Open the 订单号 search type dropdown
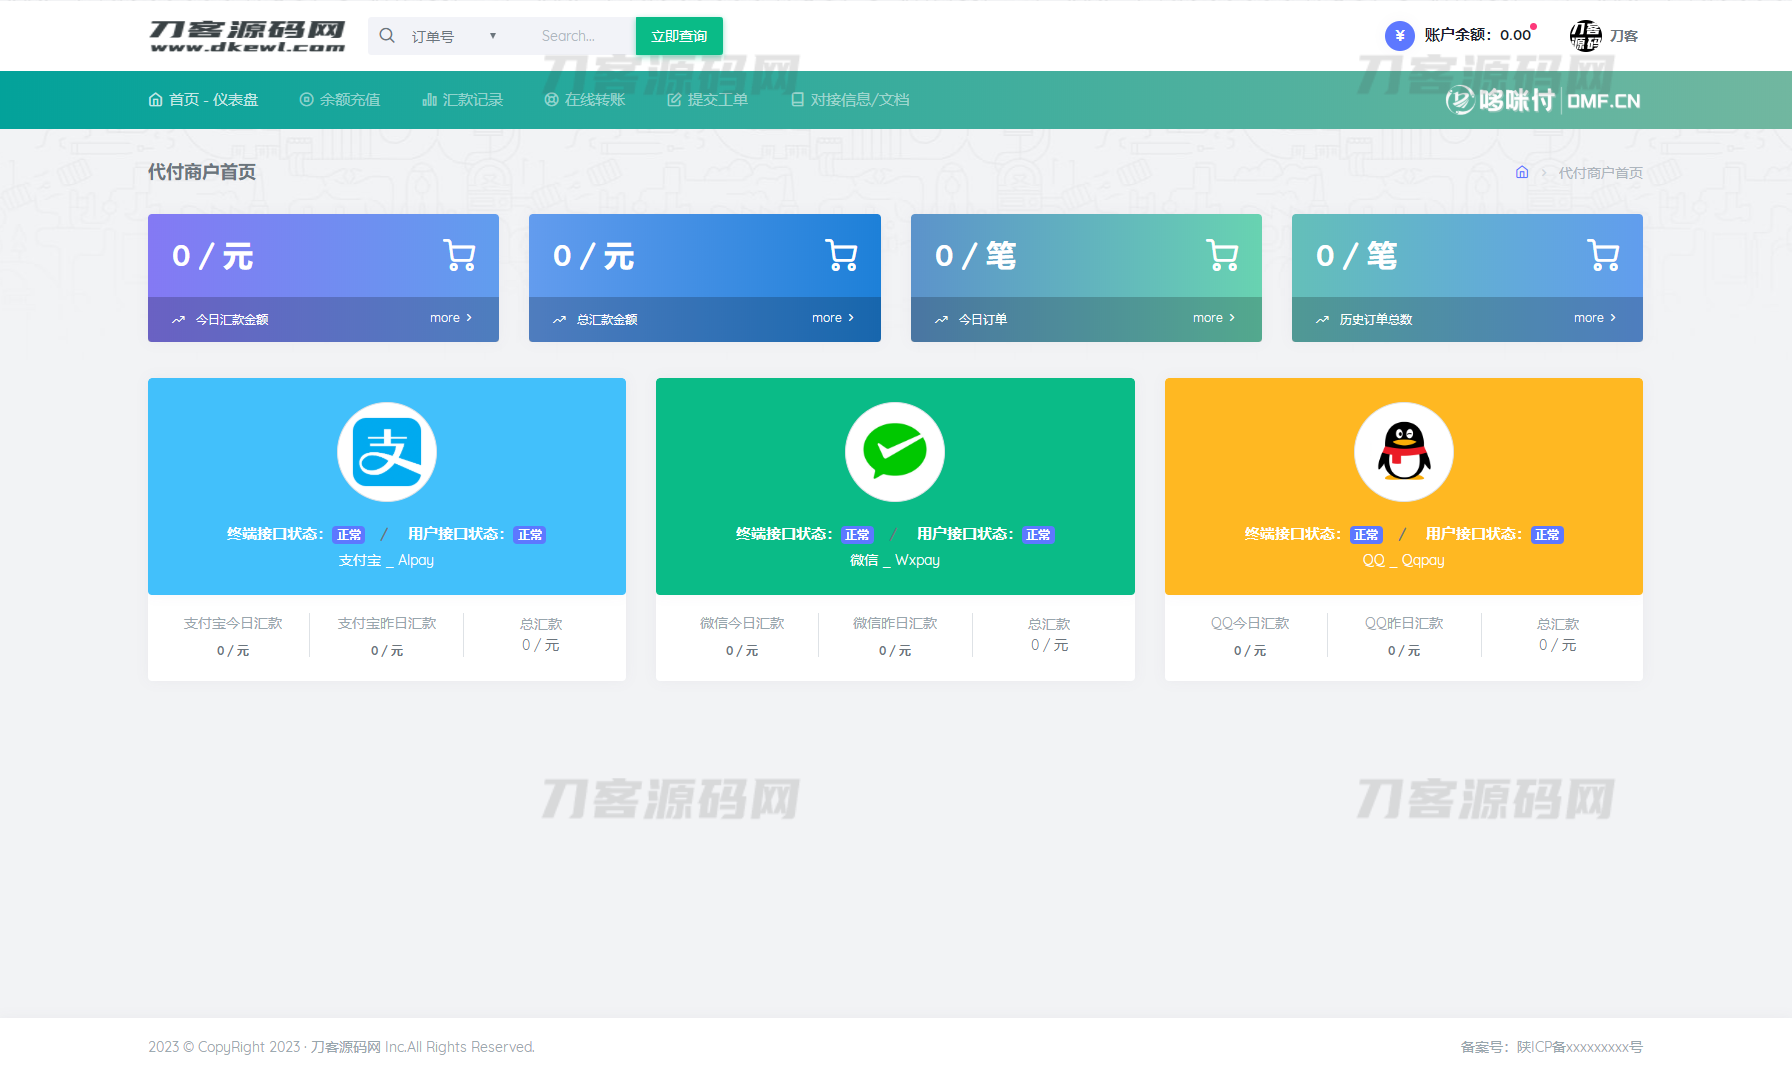This screenshot has width=1792, height=1077. (454, 36)
